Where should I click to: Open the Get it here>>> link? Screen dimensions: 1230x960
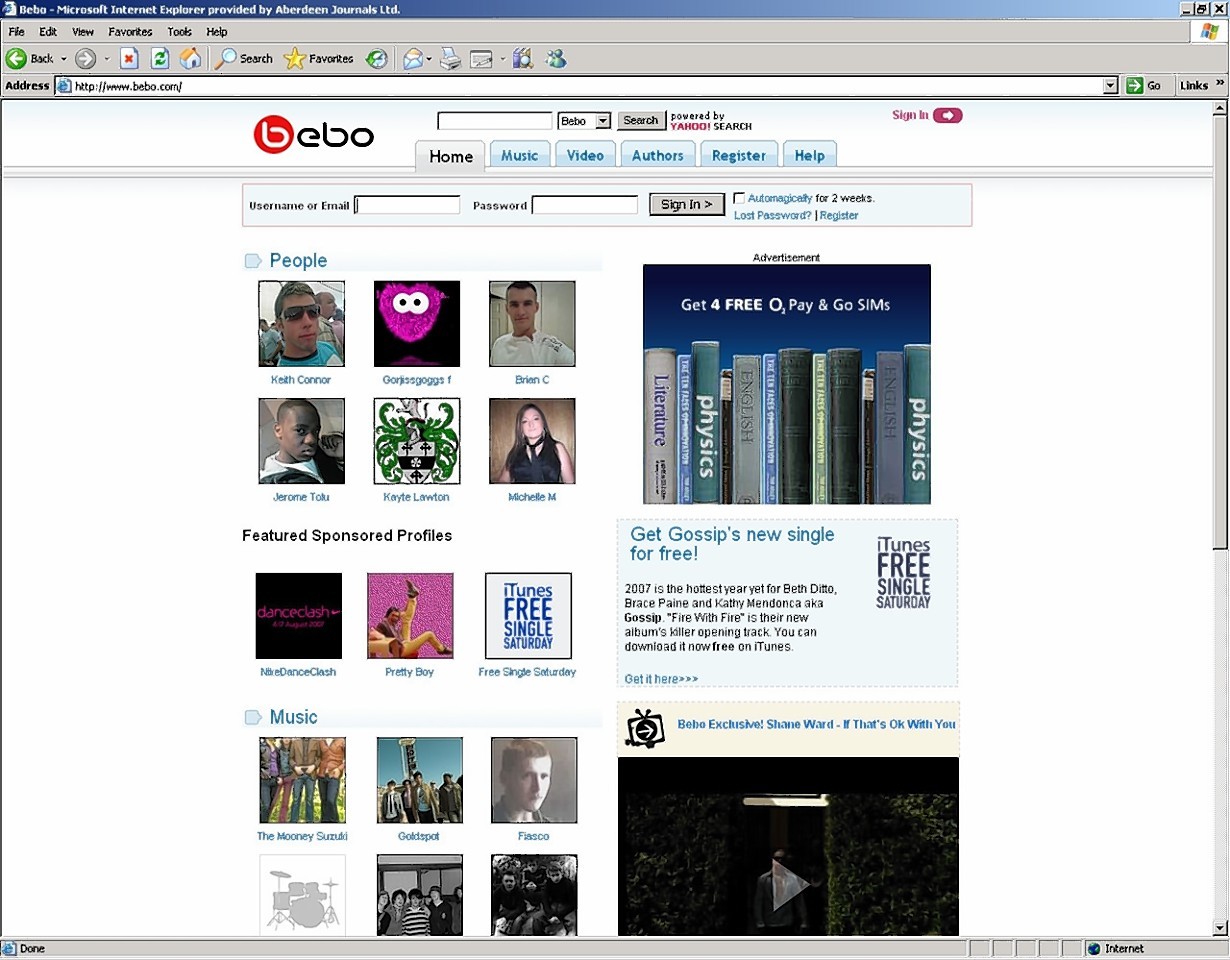tap(661, 679)
